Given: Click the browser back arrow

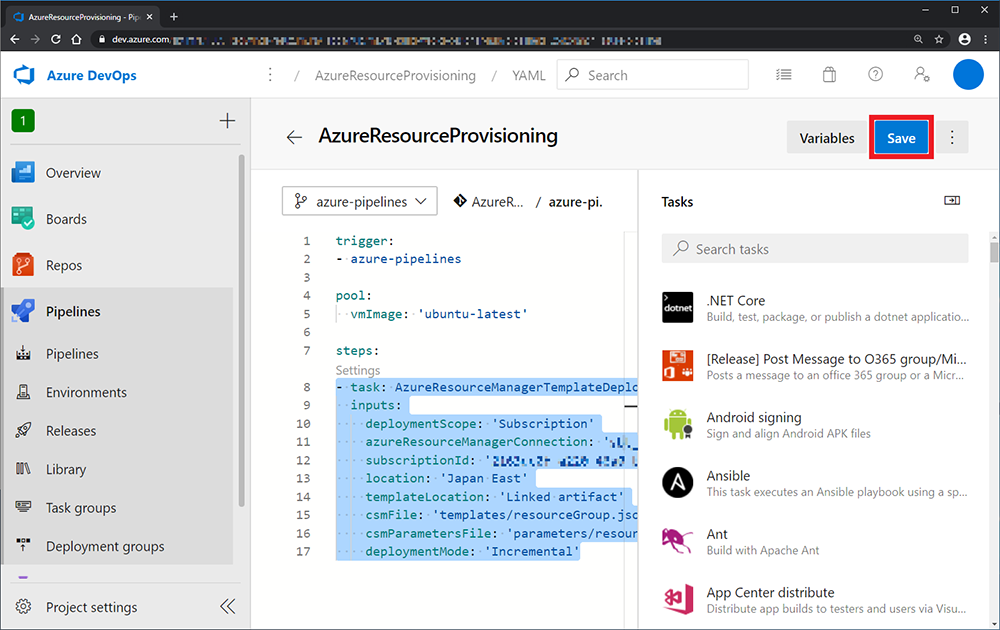Looking at the screenshot, I should tap(15, 40).
